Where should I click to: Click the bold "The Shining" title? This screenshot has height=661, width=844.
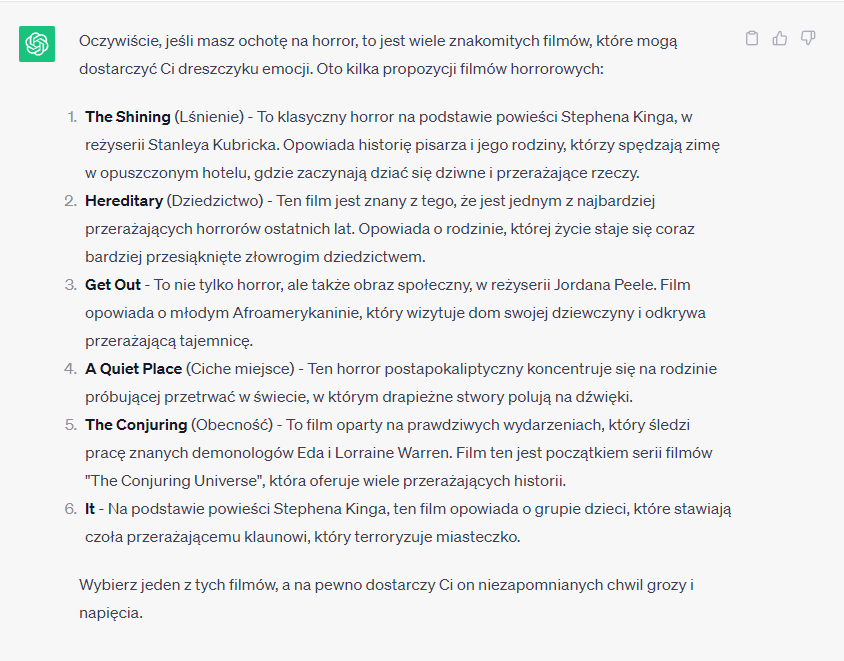pyautogui.click(x=128, y=117)
